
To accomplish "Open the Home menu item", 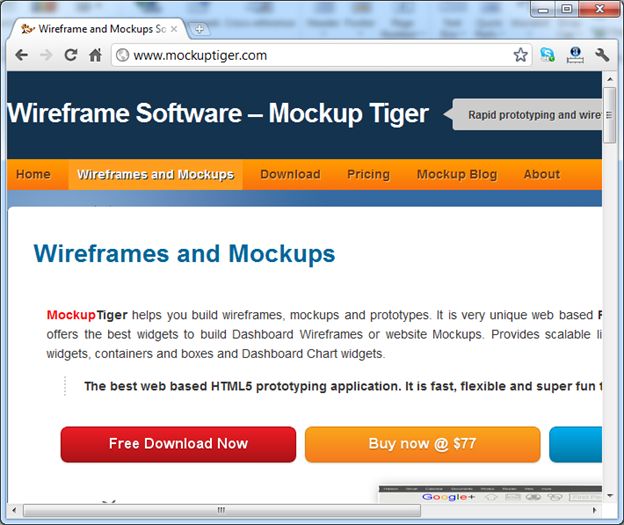I will tap(33, 174).
